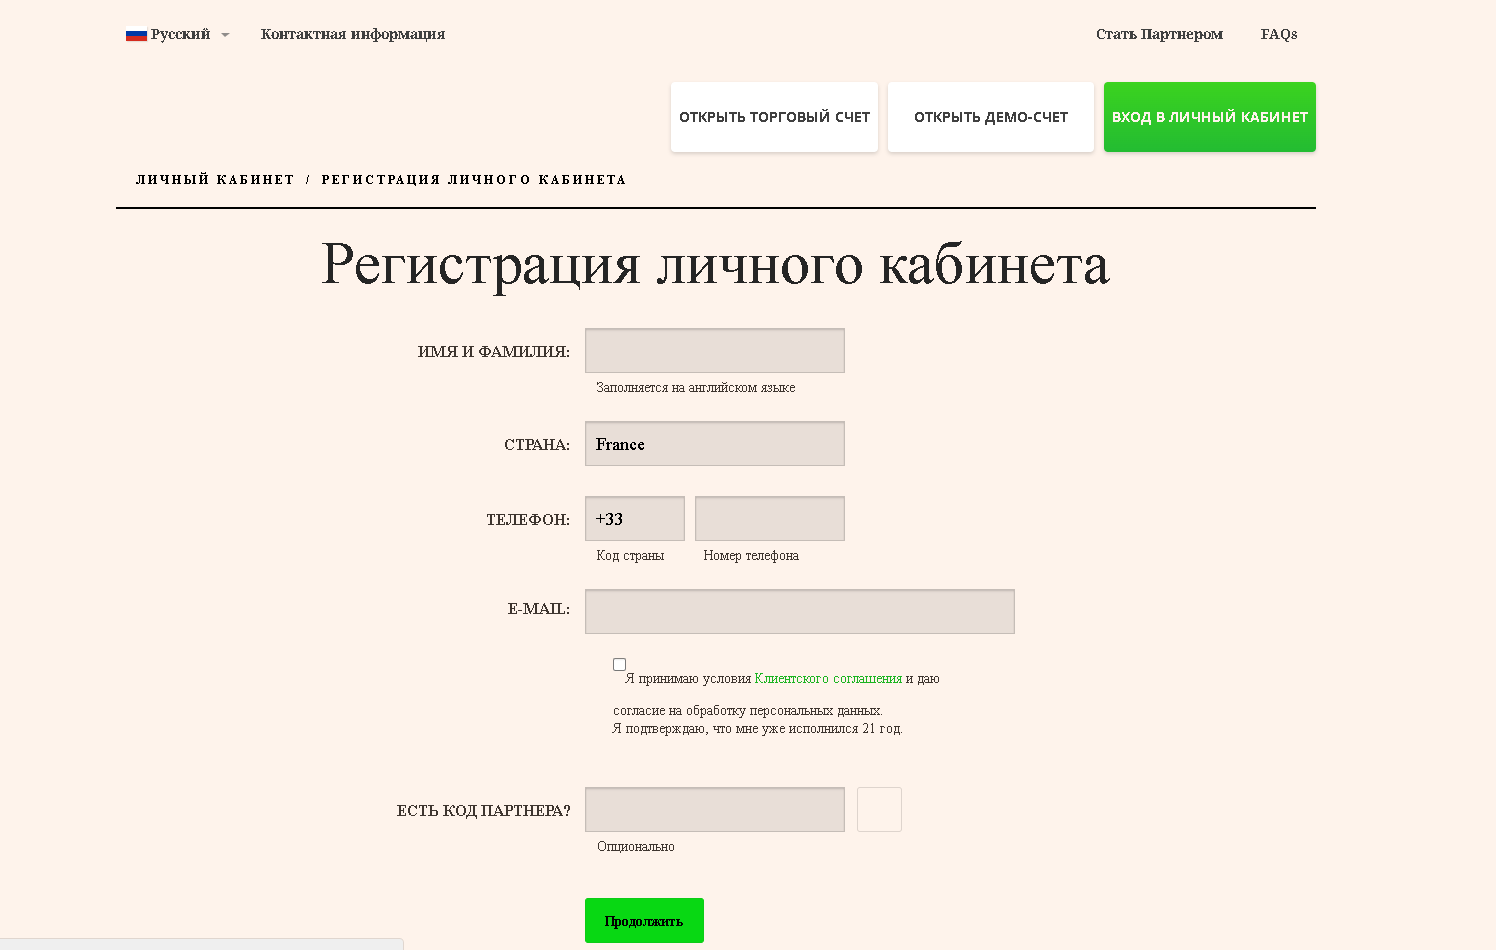Go to the Стать Партнером page
This screenshot has height=950, width=1496.
click(1159, 34)
